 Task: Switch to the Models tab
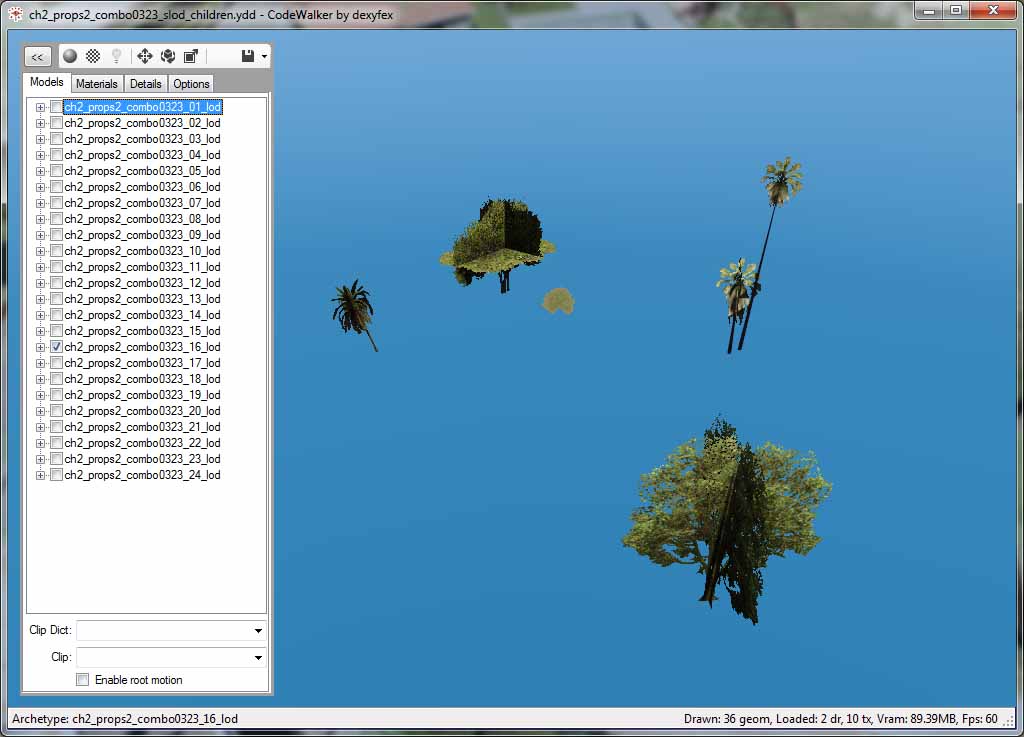click(46, 82)
